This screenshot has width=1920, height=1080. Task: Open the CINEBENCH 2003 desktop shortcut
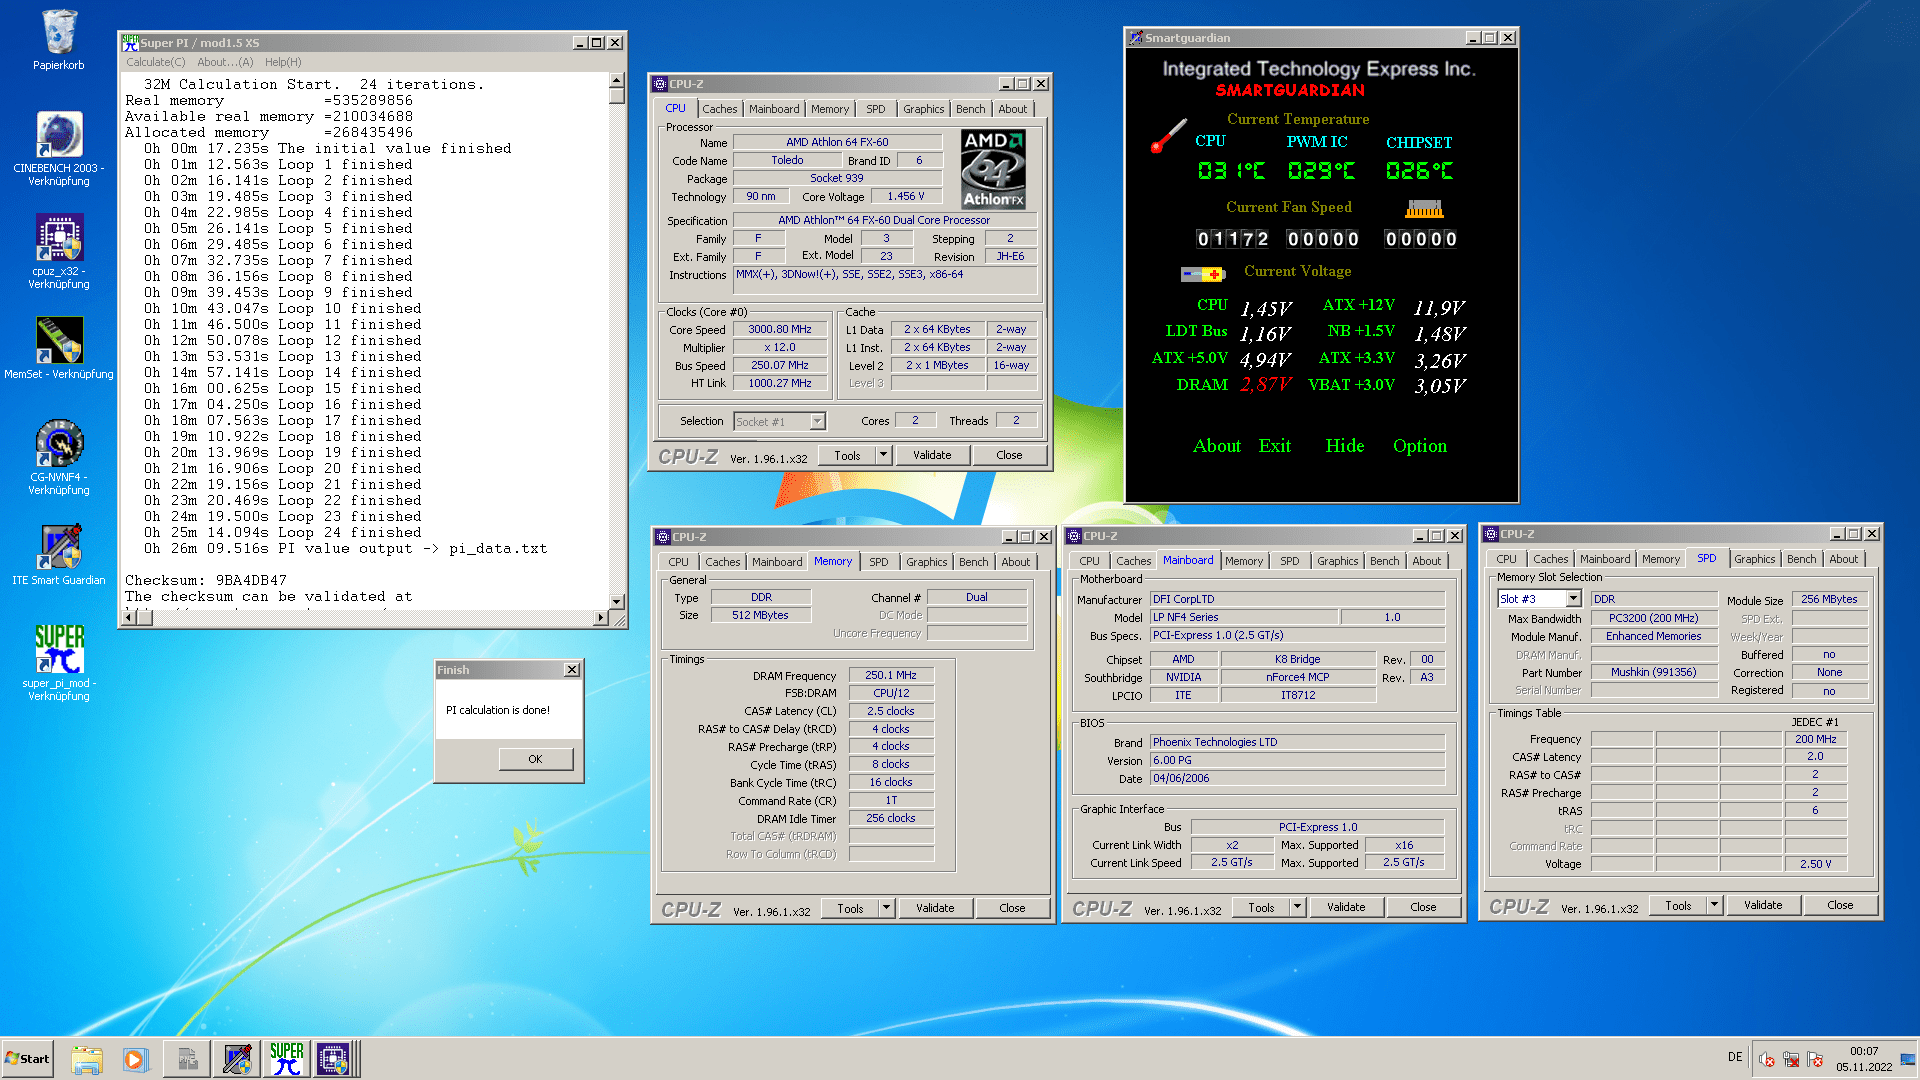(59, 147)
